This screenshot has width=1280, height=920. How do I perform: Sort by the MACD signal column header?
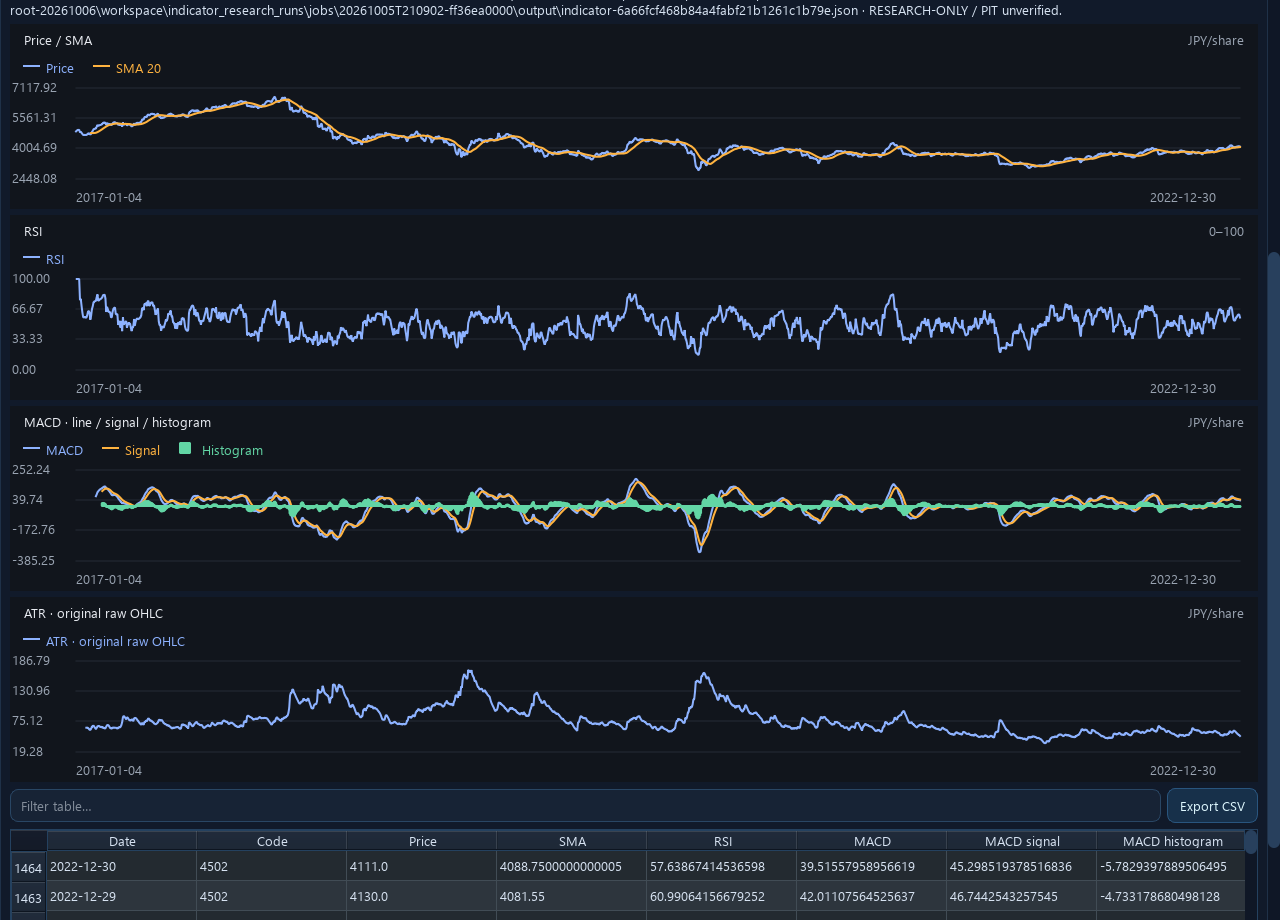1022,841
